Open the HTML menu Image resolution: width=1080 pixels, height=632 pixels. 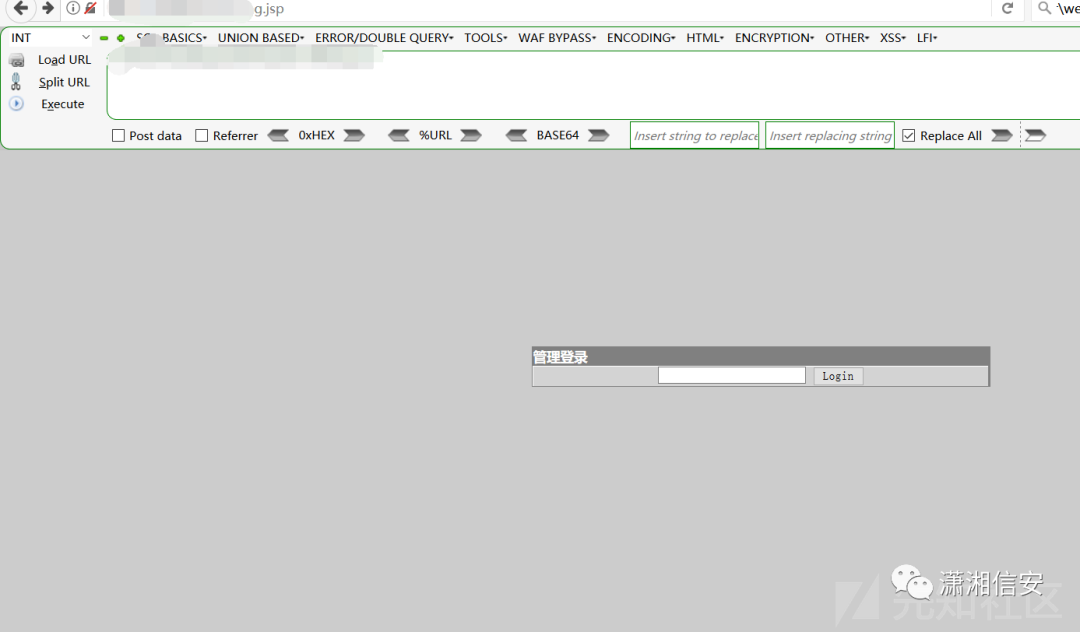point(705,38)
